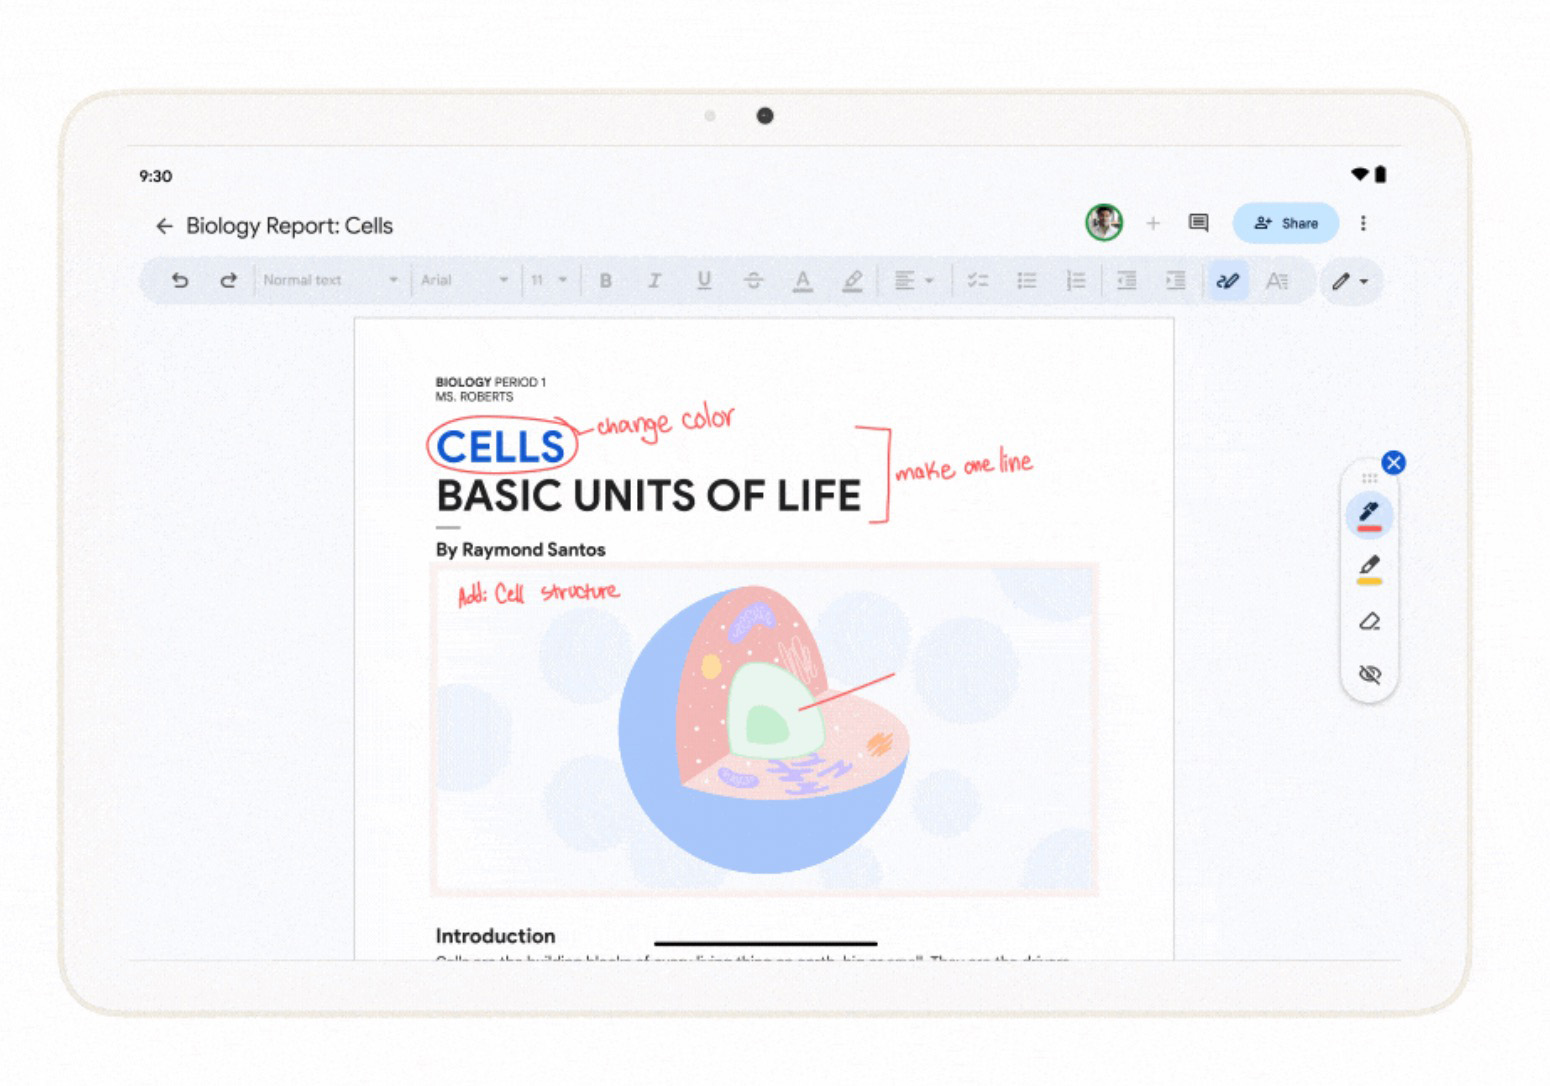Select the yellow highlighter markup tool
Viewport: 1550px width, 1086px height.
tap(1369, 568)
